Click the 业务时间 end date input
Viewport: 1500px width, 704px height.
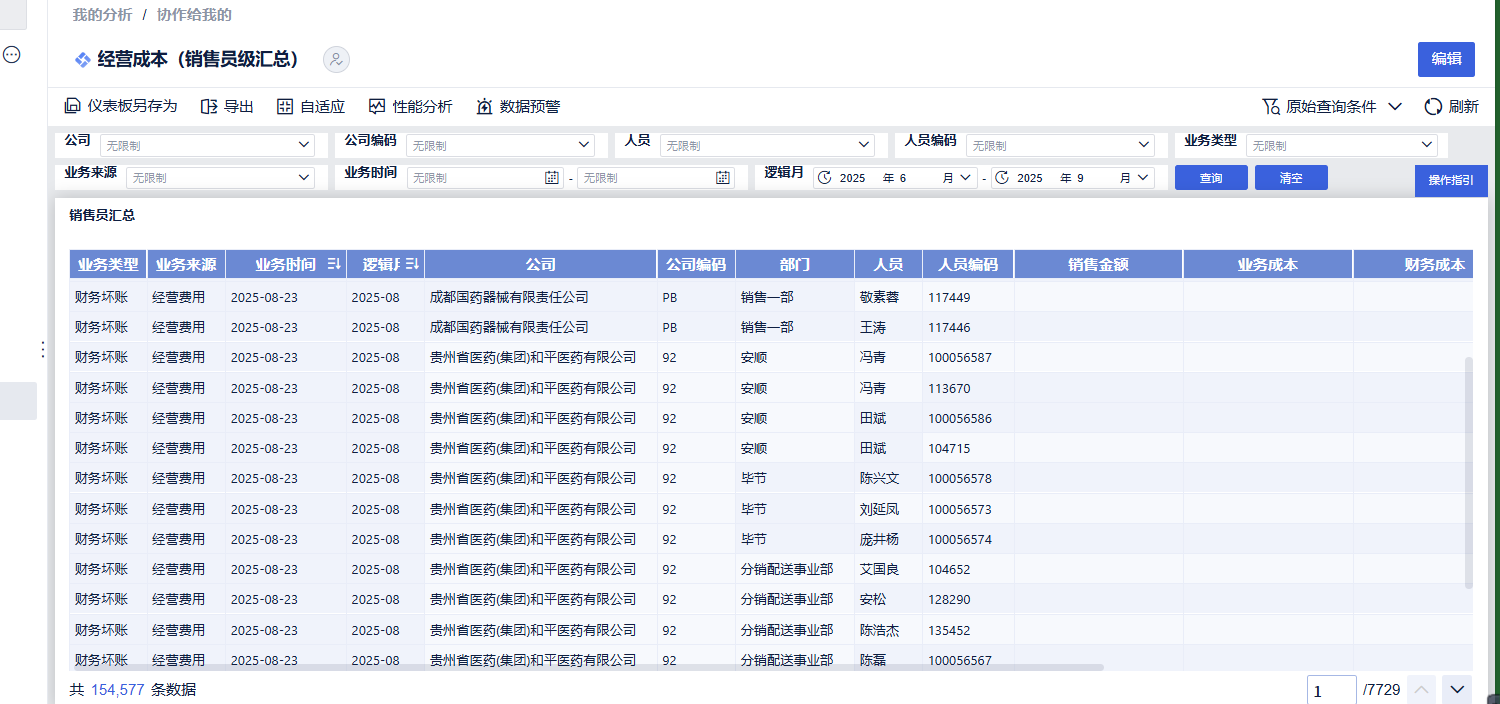[x=656, y=177]
